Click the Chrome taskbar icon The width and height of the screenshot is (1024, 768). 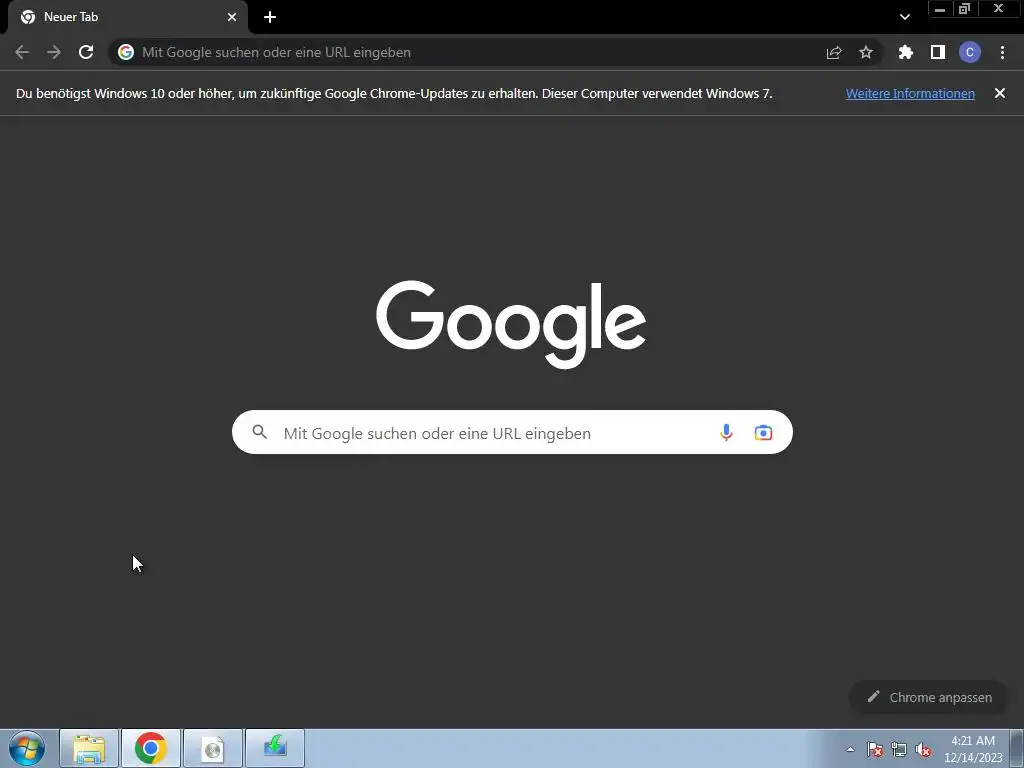tap(151, 748)
